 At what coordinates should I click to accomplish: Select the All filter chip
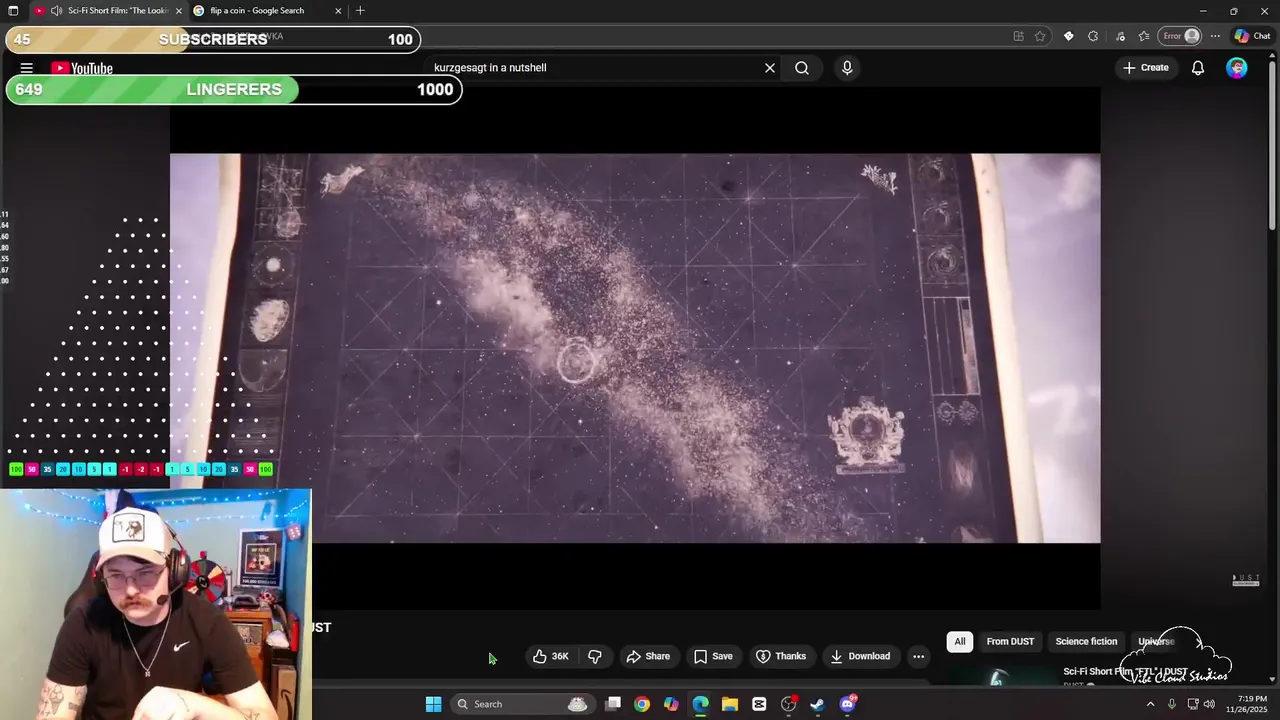point(960,642)
